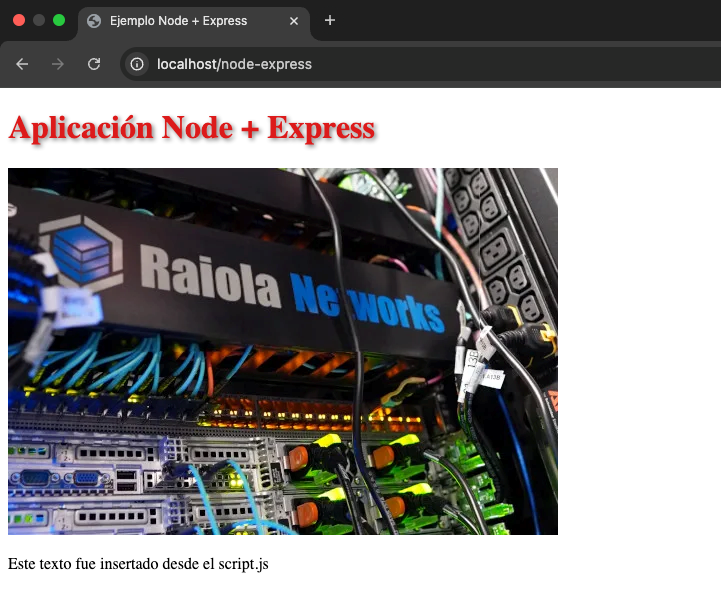
Task: Maximize the window with the green button
Action: coord(59,20)
